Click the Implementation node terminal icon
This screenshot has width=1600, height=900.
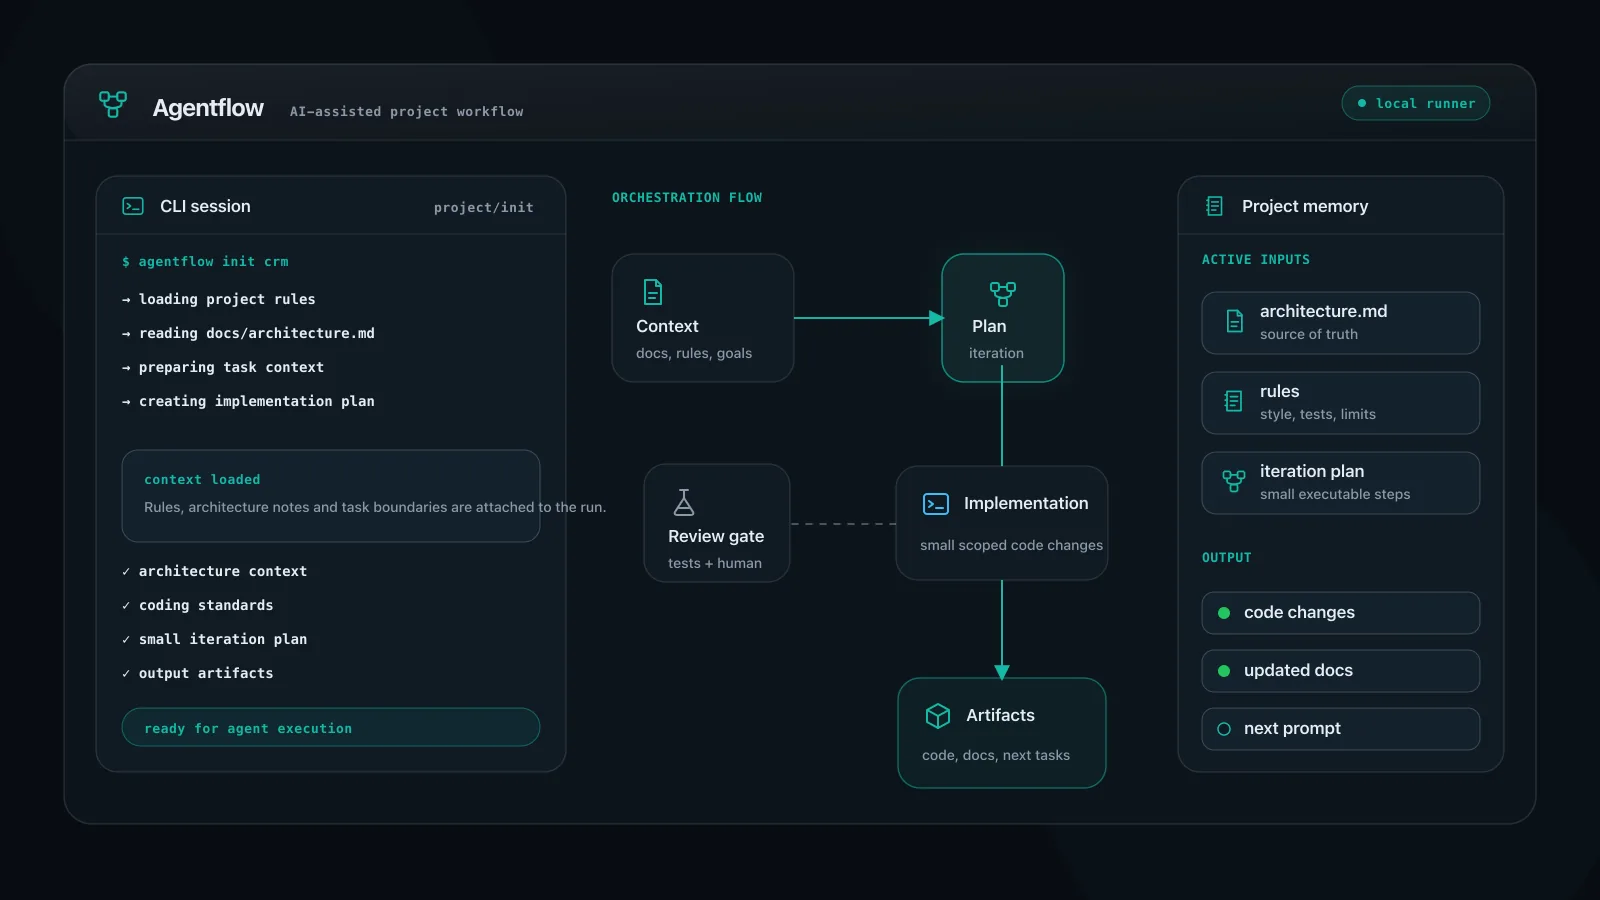pyautogui.click(x=936, y=504)
